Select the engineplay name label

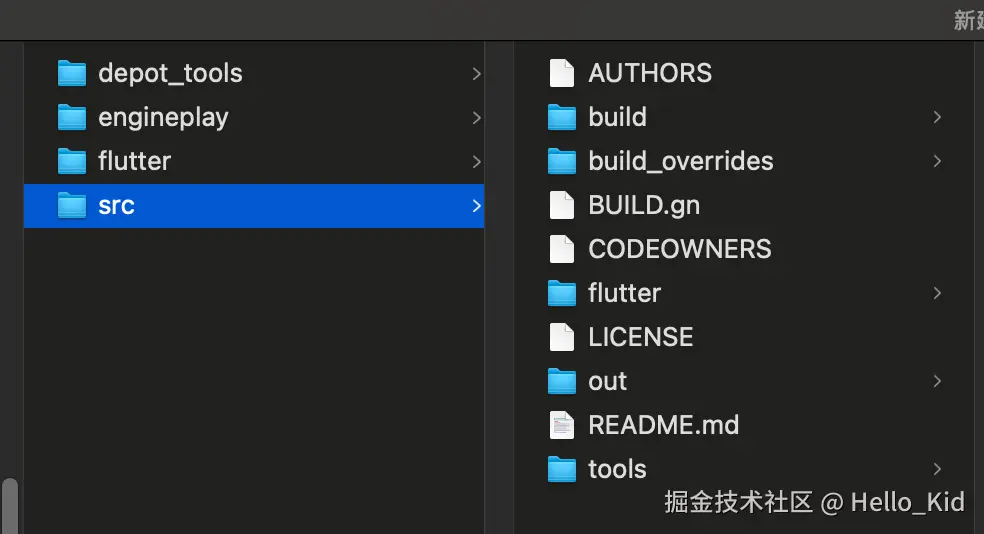pos(163,118)
